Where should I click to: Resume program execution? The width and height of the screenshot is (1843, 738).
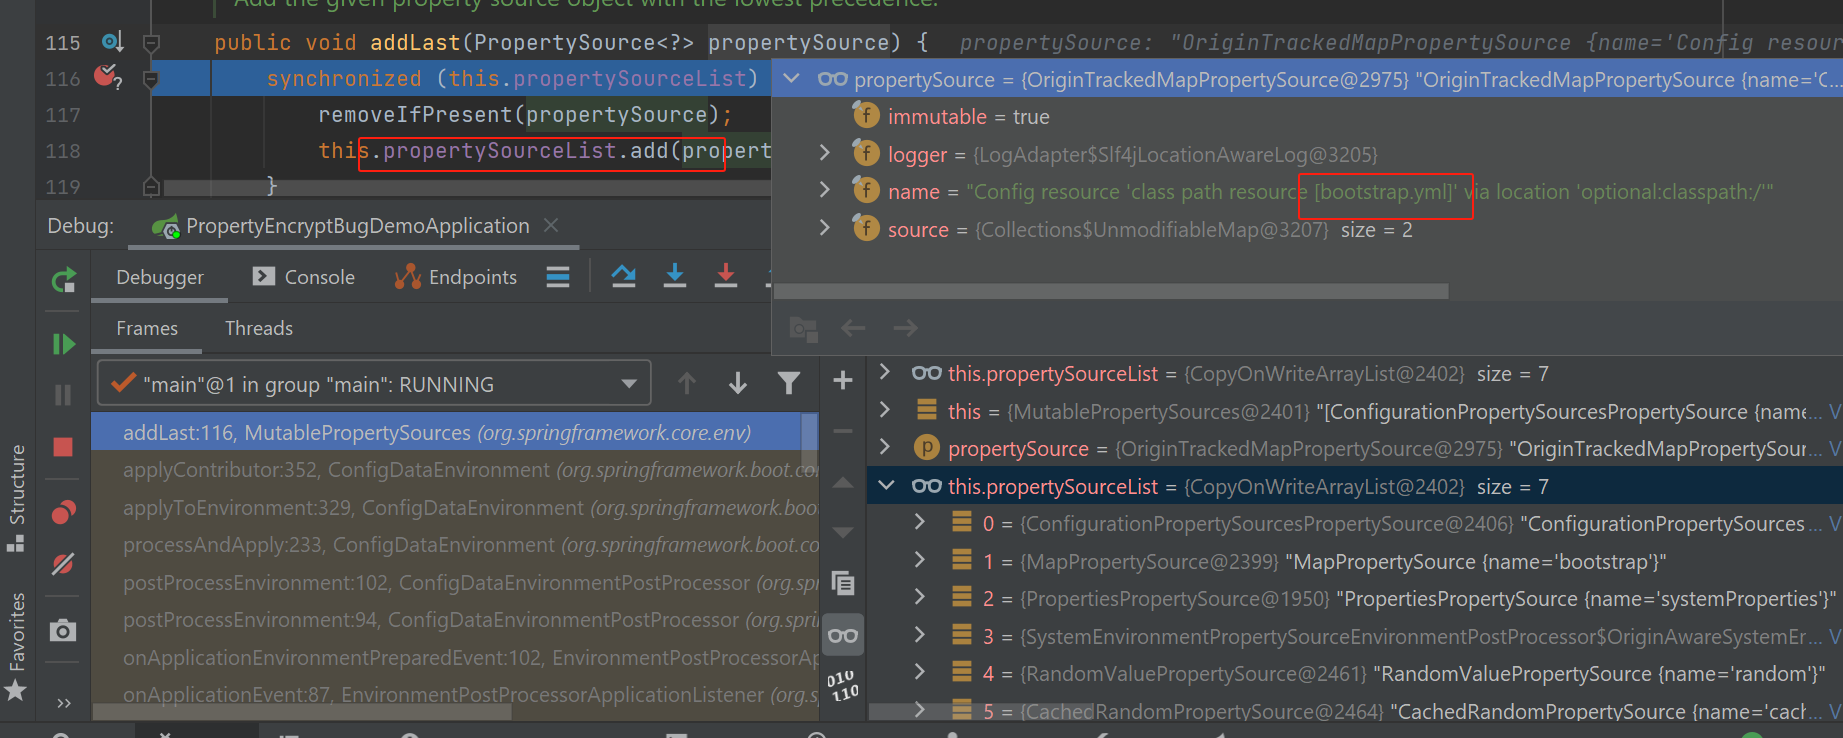coord(63,344)
